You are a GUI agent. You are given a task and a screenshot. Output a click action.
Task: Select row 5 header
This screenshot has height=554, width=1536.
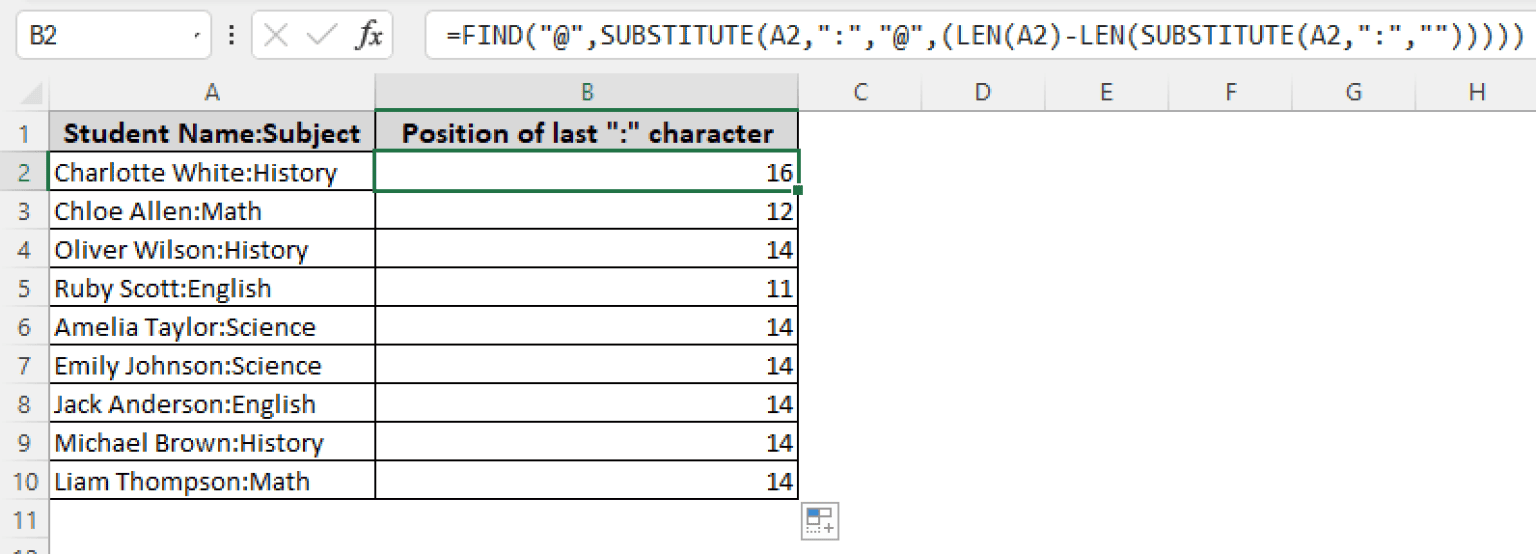tap(24, 289)
